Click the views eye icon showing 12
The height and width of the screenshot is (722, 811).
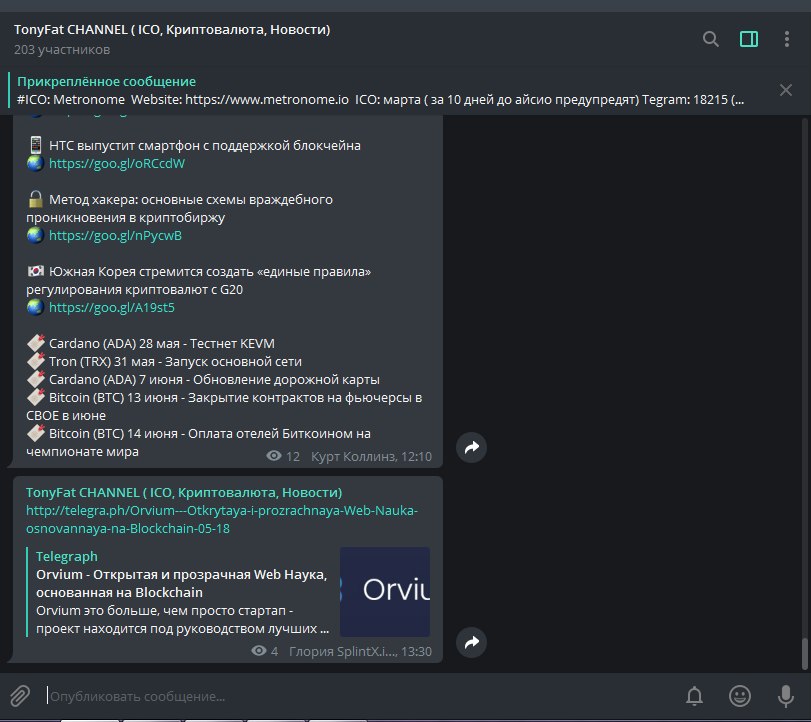point(274,456)
